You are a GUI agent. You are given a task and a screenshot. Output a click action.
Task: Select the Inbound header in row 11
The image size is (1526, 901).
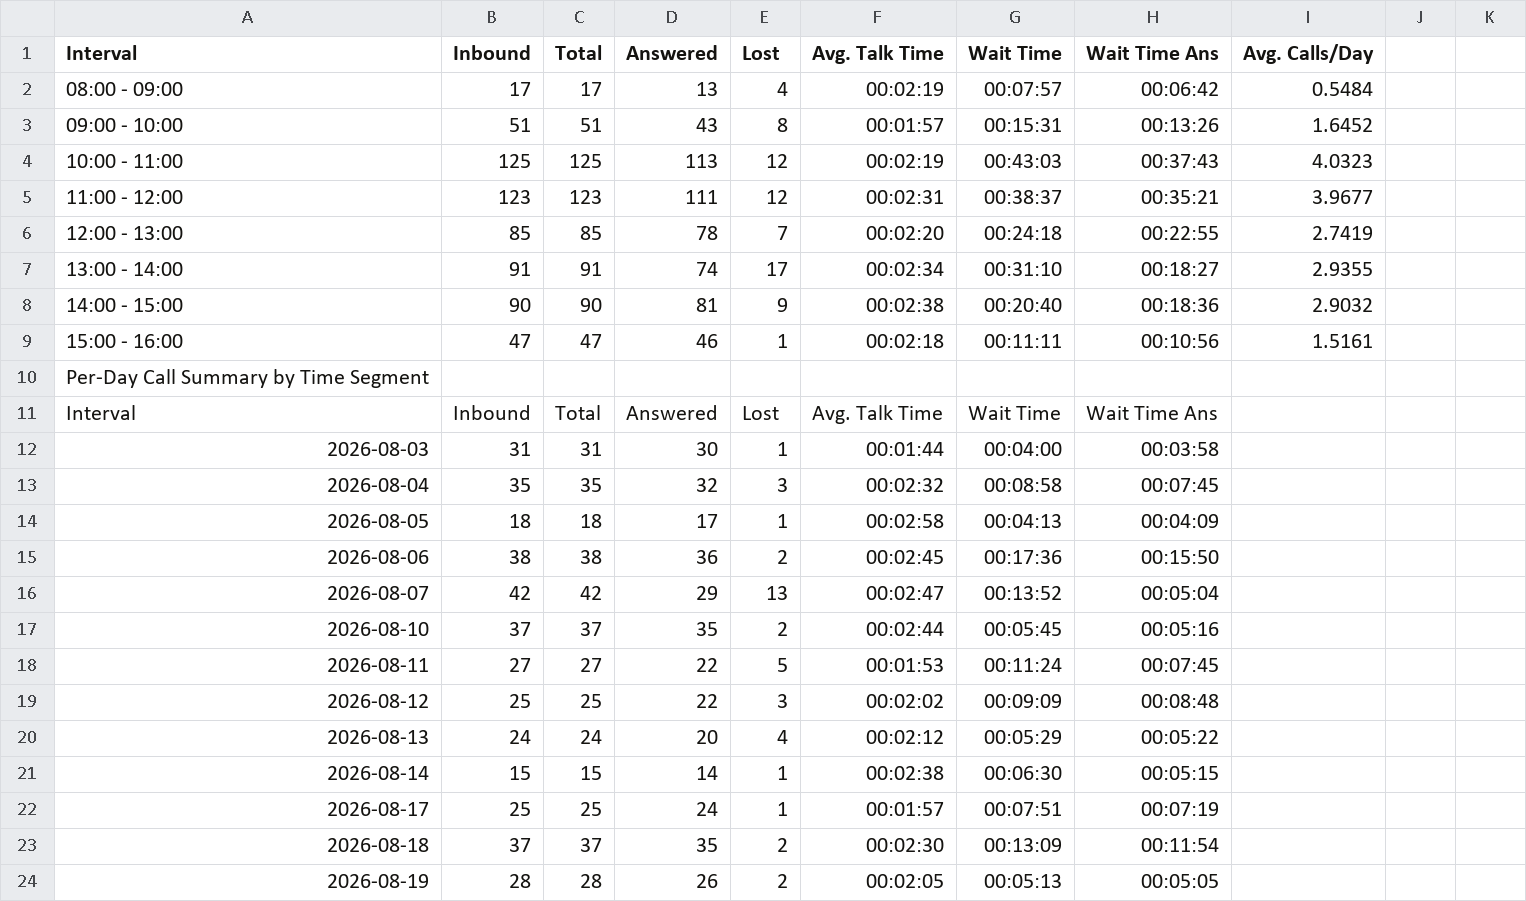coord(492,414)
